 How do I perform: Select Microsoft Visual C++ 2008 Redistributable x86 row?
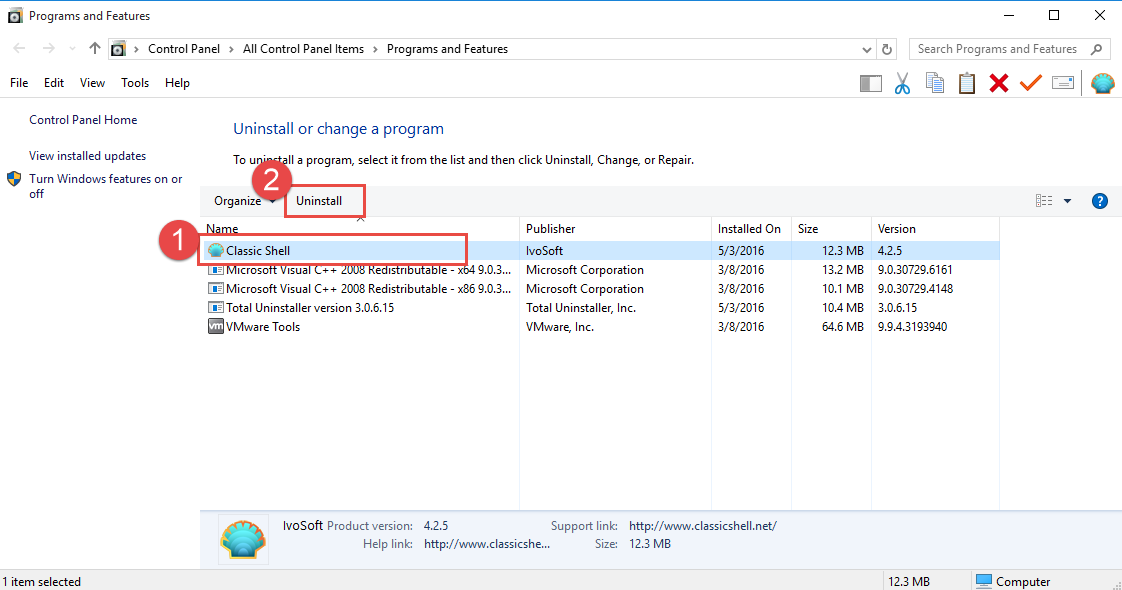pos(600,289)
